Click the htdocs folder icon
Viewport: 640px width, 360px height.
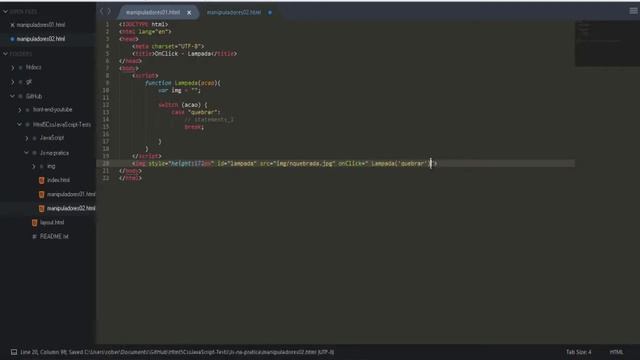point(20,67)
